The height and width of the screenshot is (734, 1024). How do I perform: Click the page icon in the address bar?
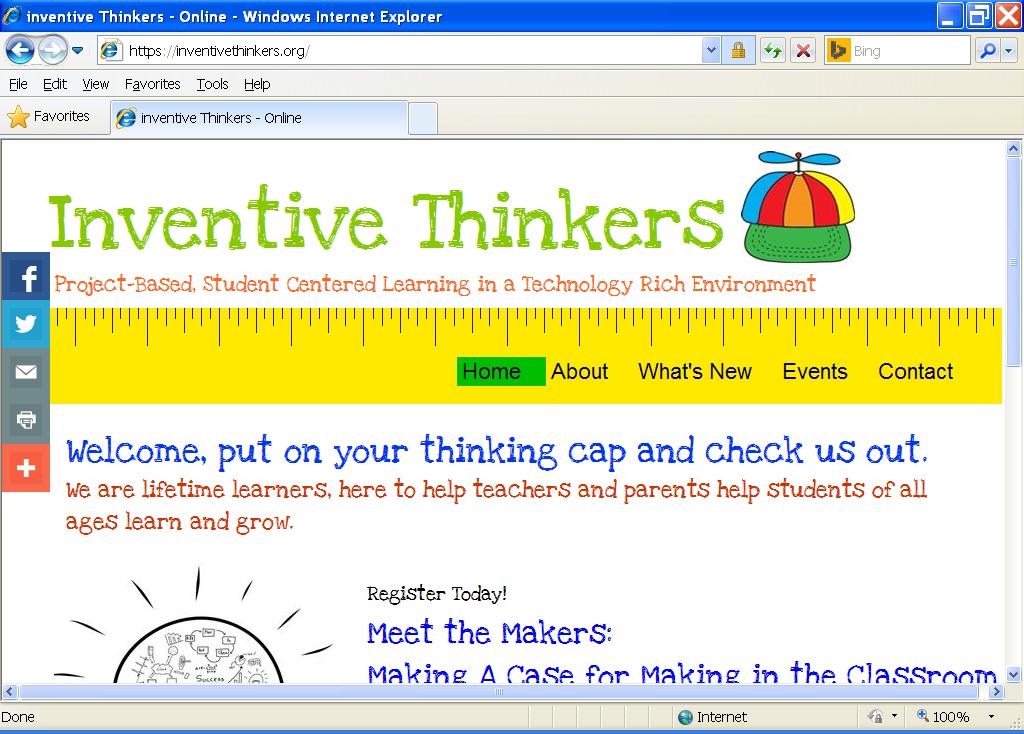click(x=111, y=50)
